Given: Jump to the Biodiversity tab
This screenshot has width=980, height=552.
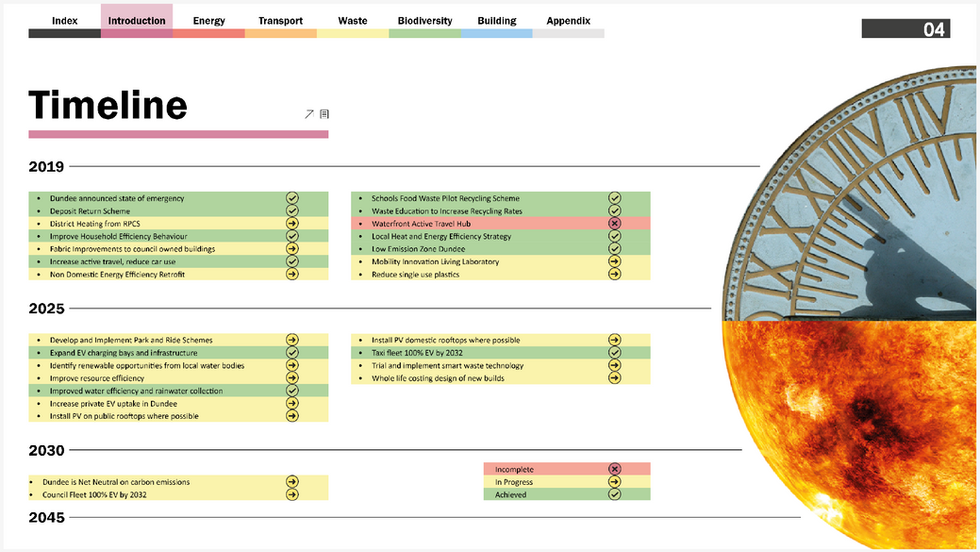Looking at the screenshot, I should tap(425, 21).
